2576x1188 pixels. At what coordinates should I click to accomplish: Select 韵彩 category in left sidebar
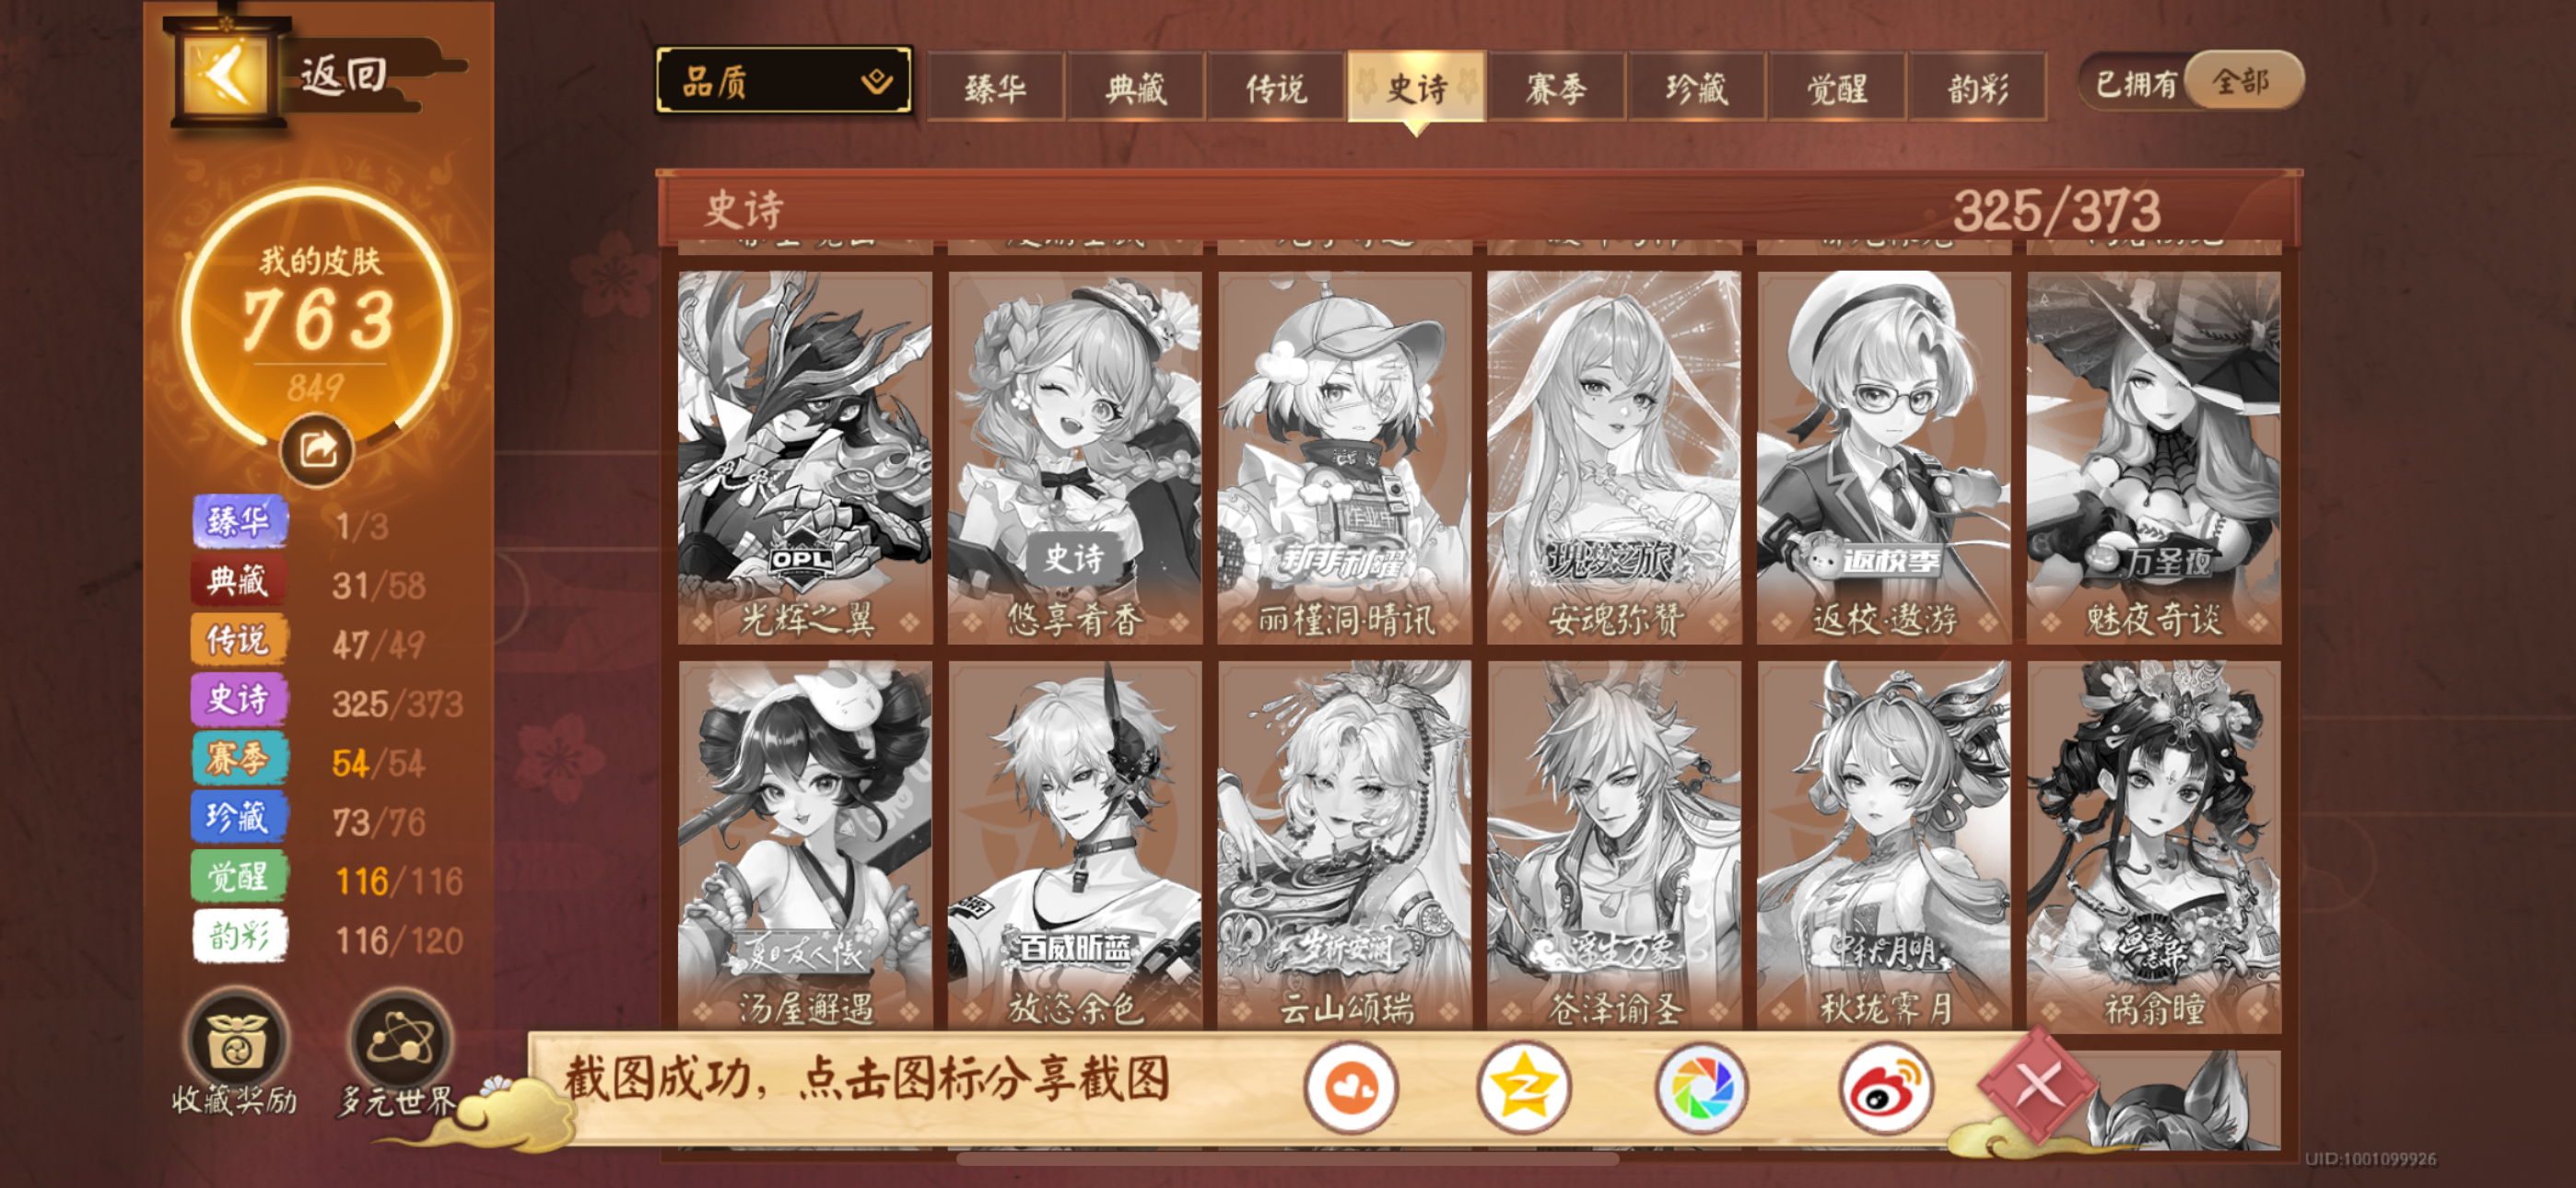[x=239, y=937]
